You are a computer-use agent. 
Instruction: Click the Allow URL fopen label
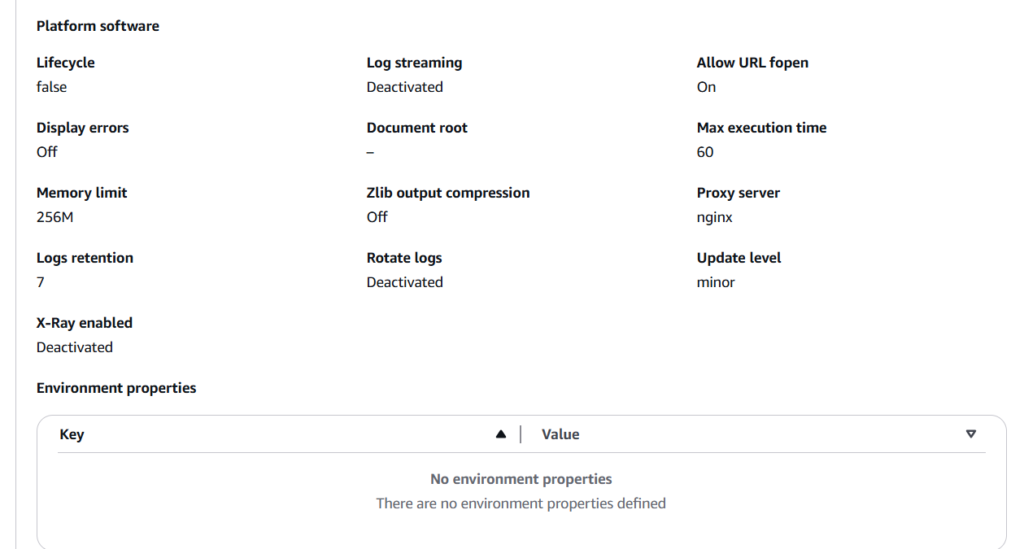click(x=752, y=62)
